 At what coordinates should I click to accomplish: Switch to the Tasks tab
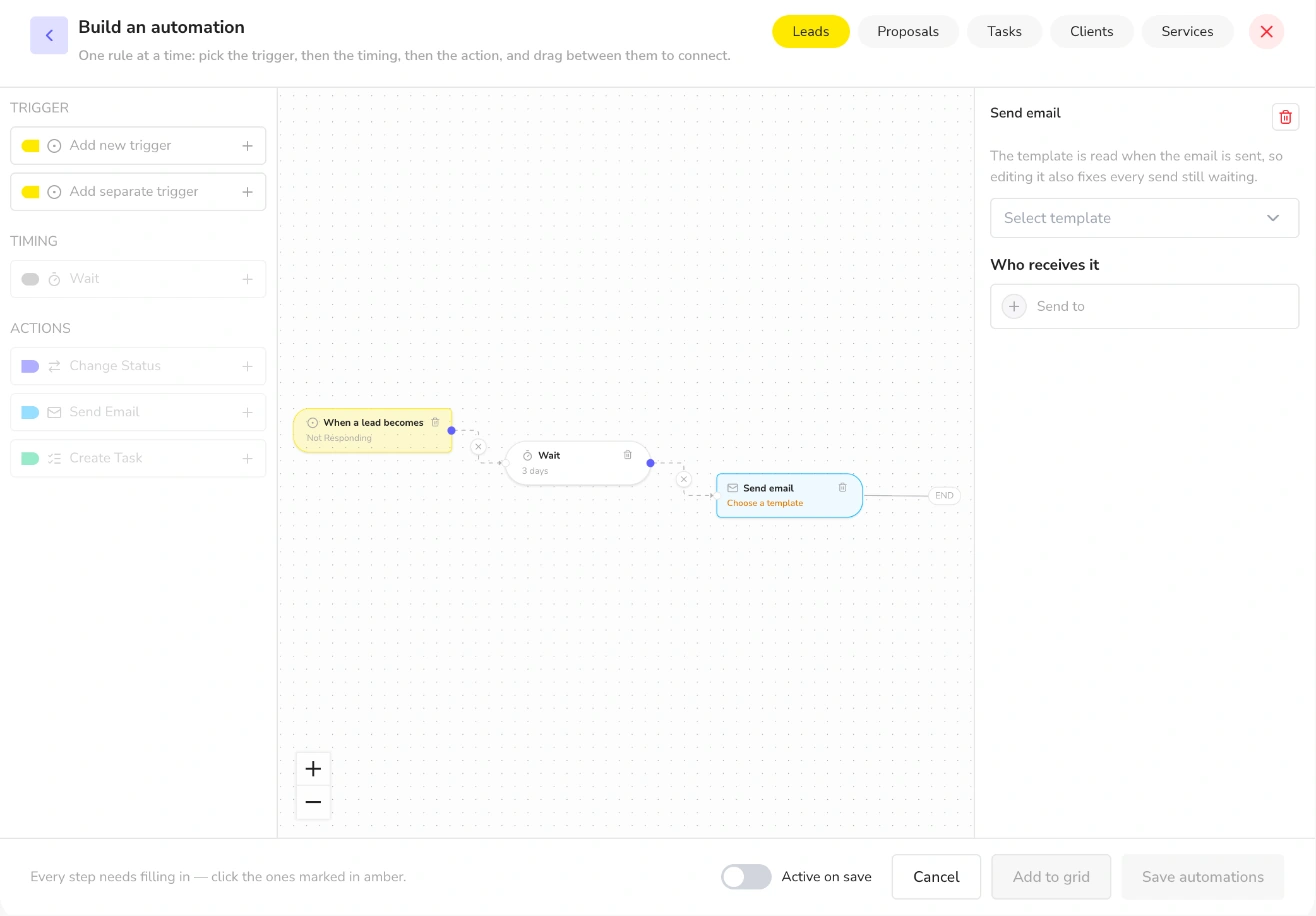tap(1004, 32)
